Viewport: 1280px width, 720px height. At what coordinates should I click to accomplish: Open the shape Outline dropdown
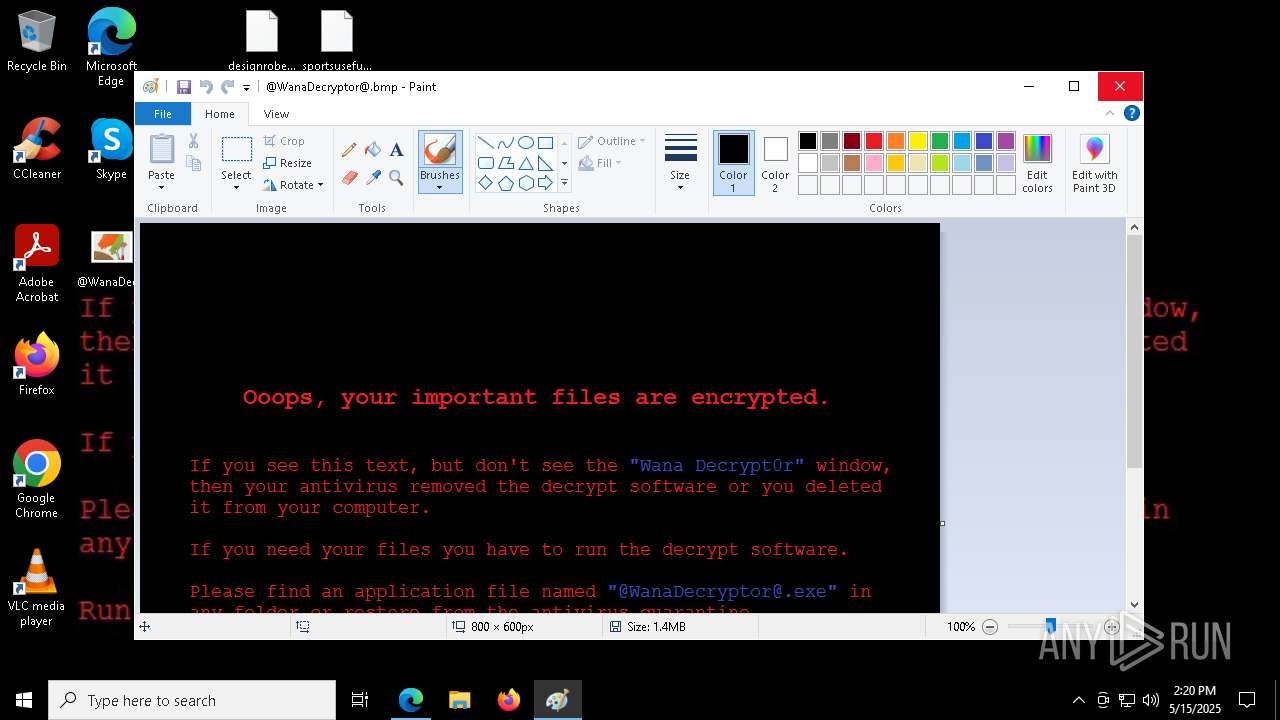611,141
